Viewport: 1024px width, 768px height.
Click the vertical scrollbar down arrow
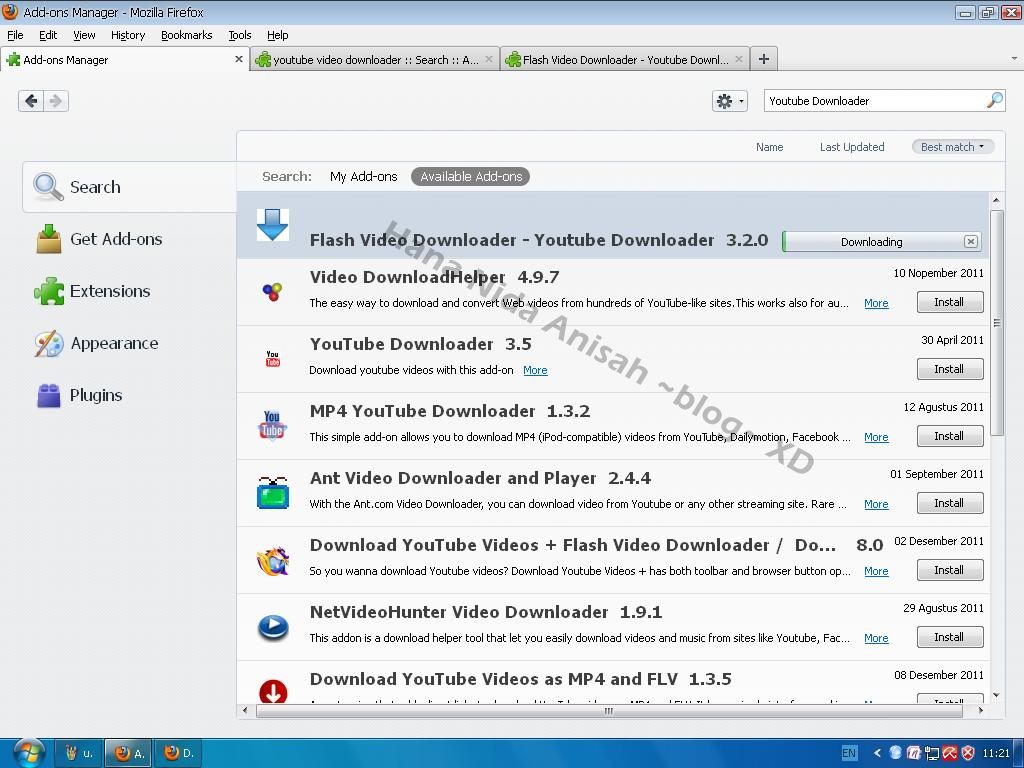[x=996, y=695]
